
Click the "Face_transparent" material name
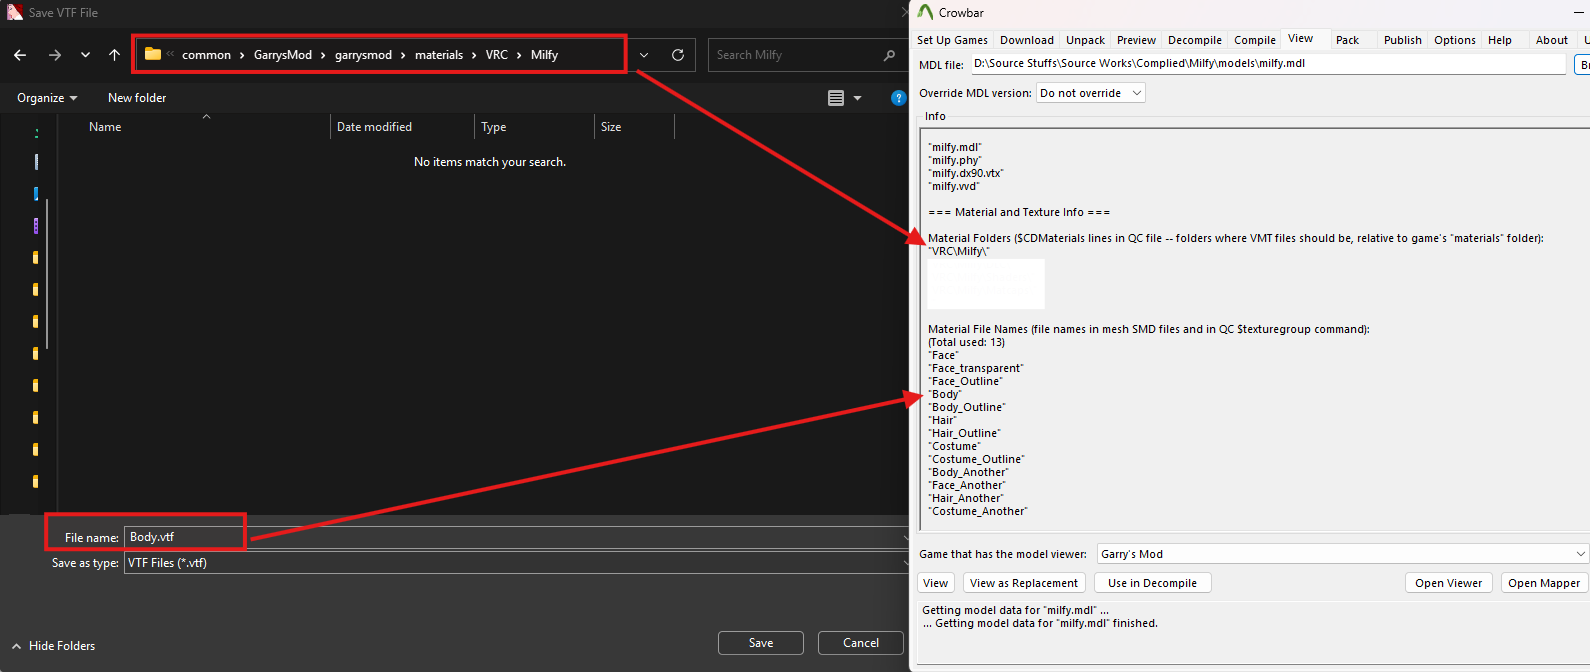tap(976, 368)
